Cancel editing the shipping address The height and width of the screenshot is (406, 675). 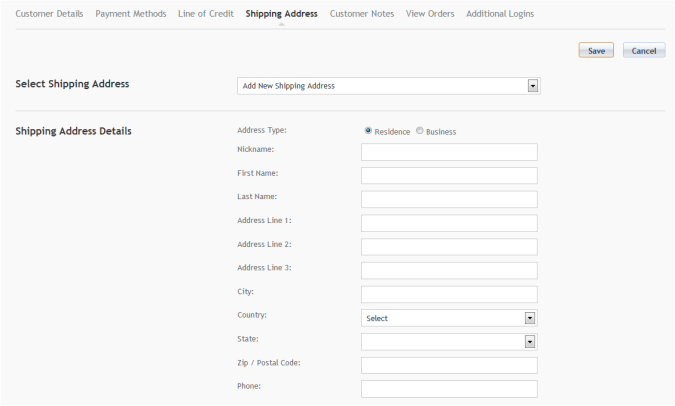(644, 50)
